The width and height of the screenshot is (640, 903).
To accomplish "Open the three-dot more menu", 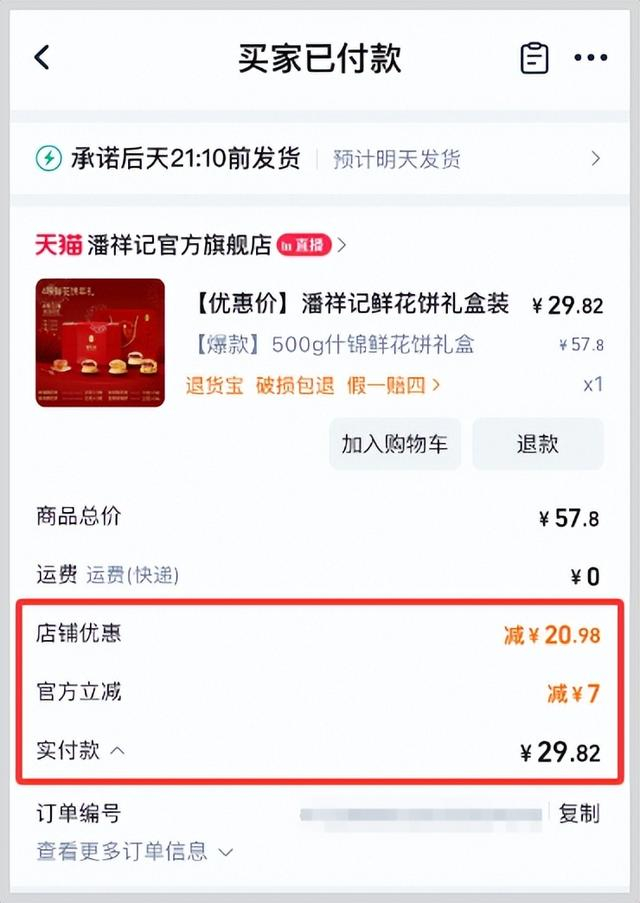I will [x=591, y=58].
